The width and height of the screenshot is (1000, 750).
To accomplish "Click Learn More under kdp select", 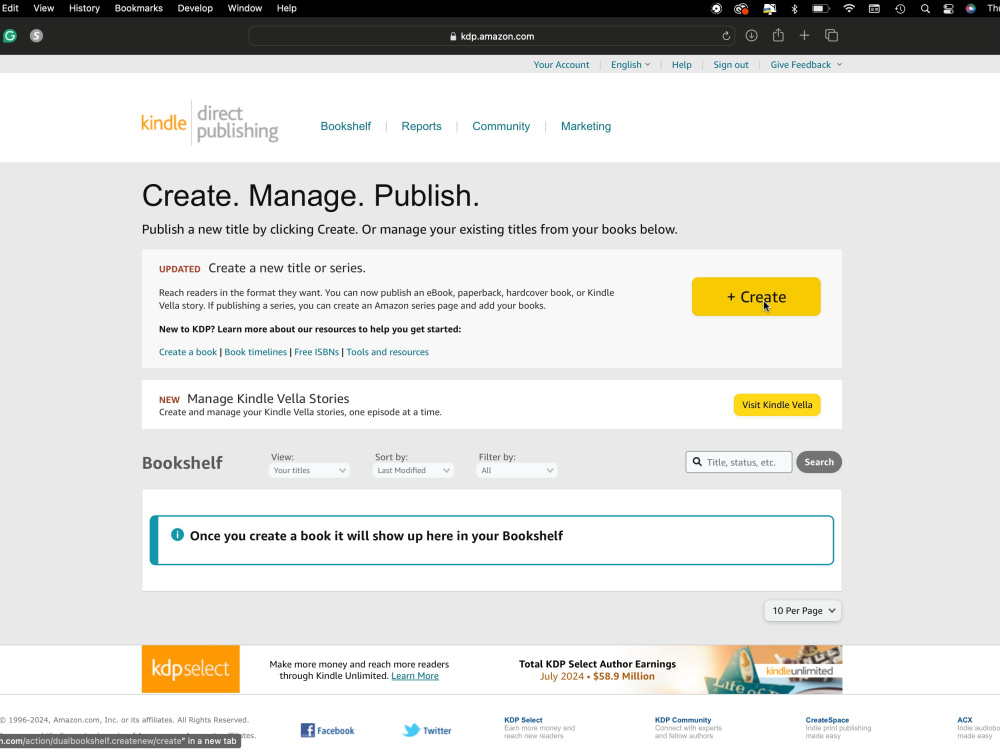I will click(415, 676).
